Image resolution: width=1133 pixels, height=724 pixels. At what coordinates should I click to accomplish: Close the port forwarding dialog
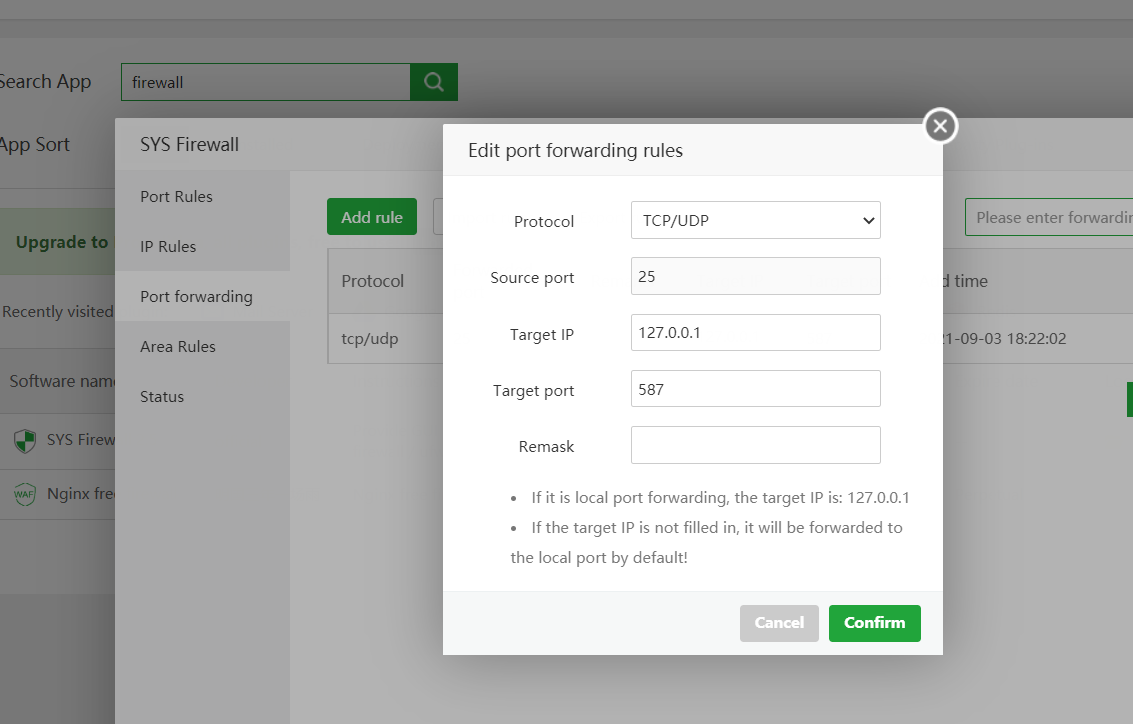[939, 126]
